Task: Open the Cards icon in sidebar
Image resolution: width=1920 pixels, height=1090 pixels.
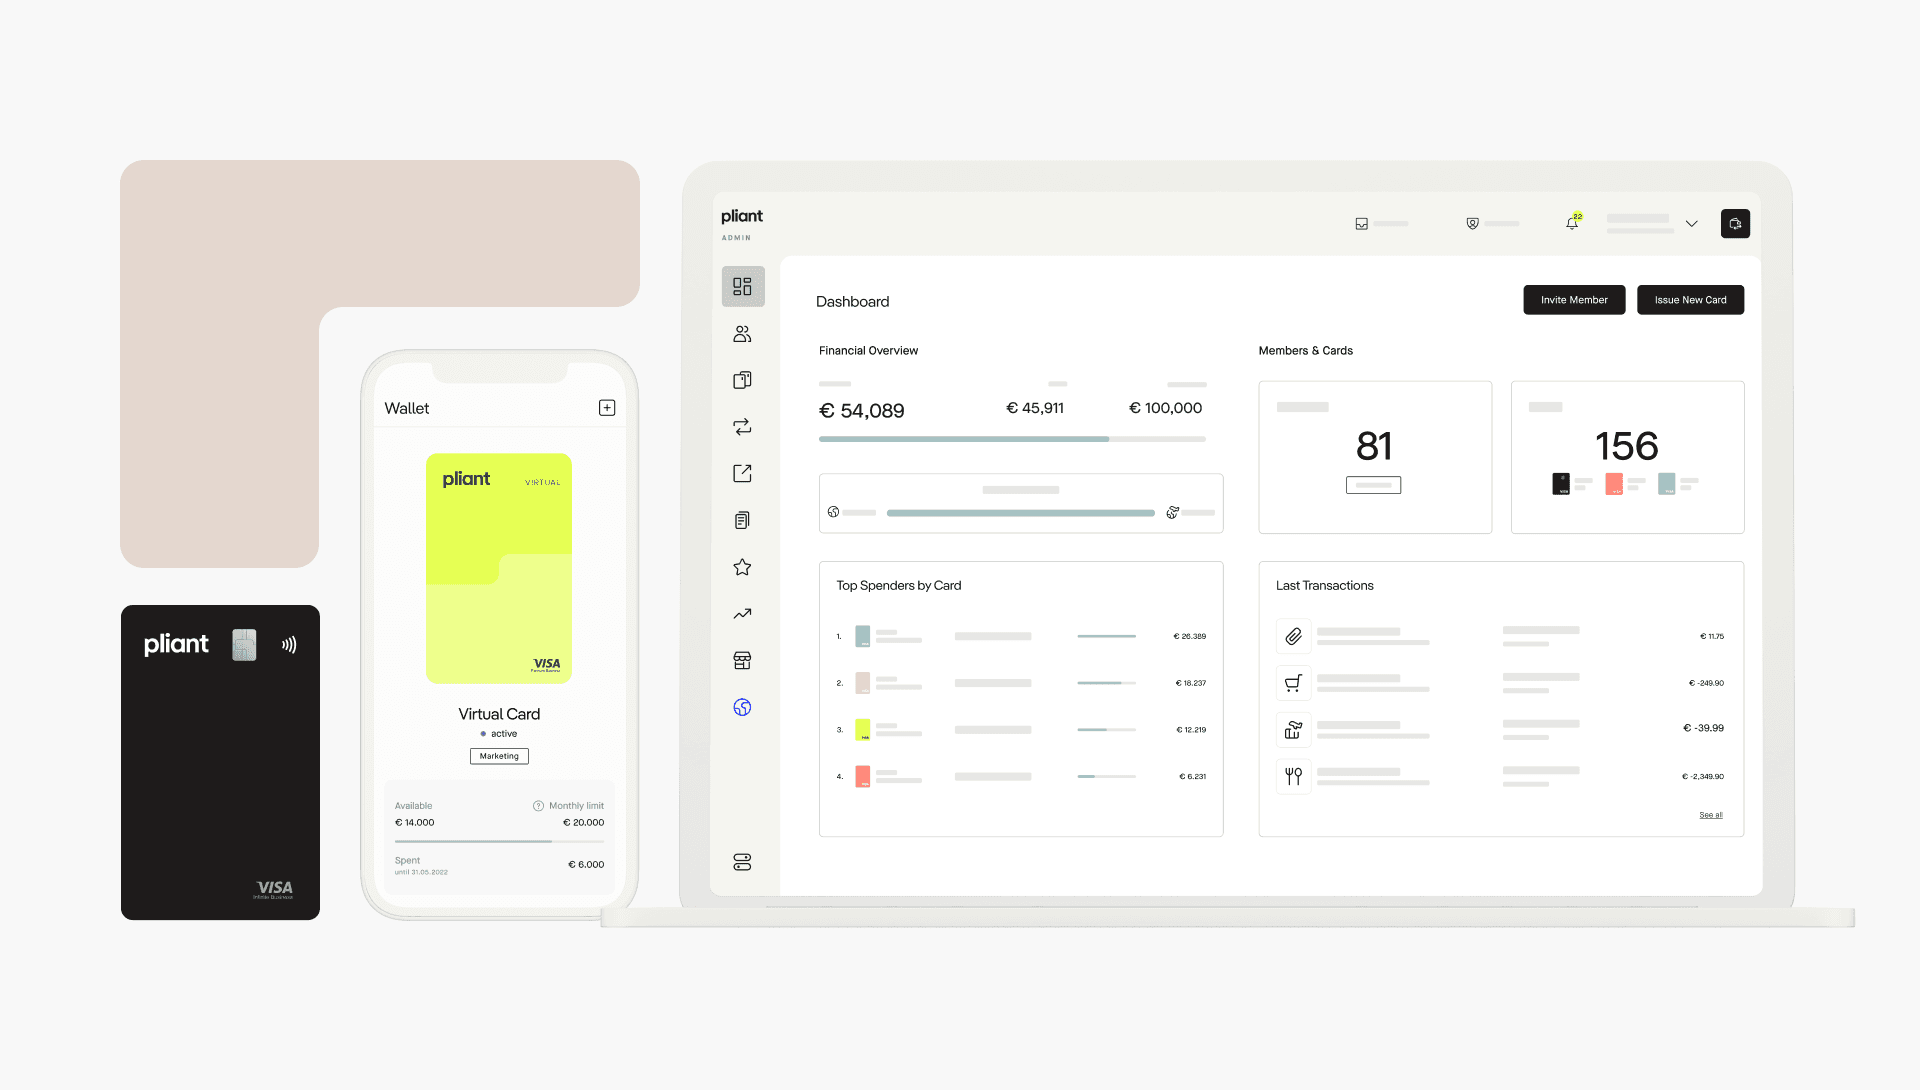Action: [x=742, y=380]
